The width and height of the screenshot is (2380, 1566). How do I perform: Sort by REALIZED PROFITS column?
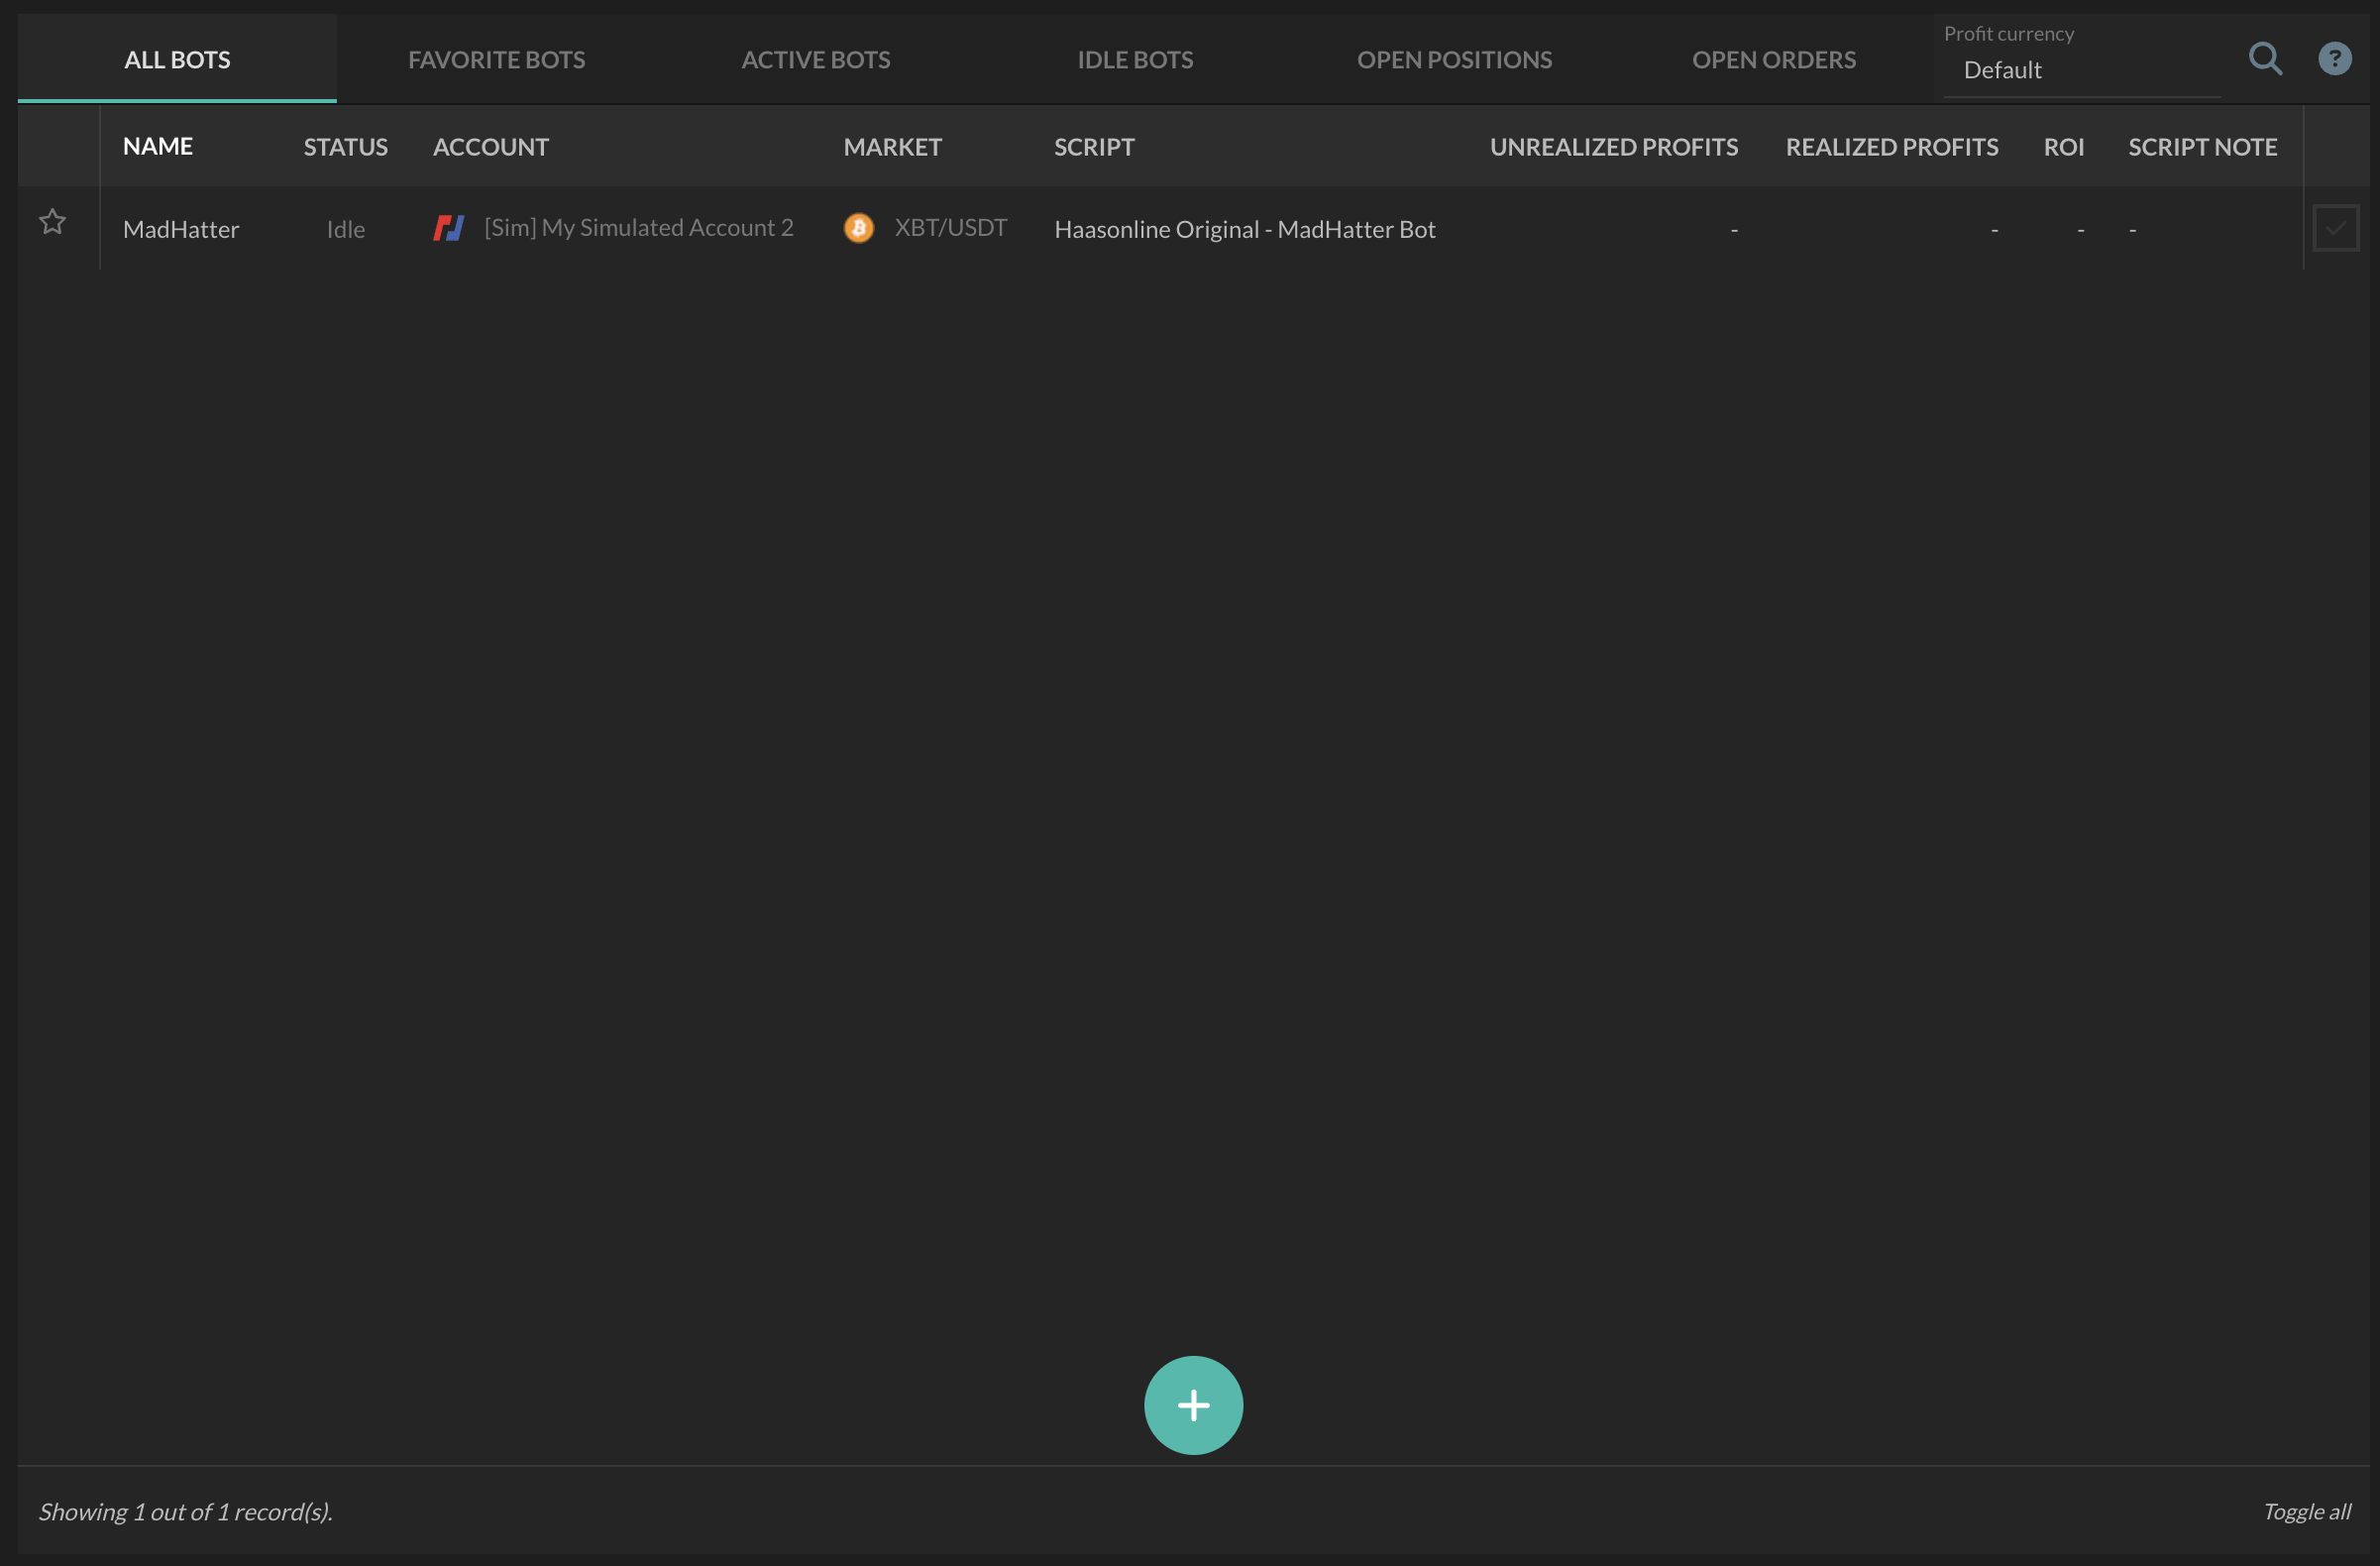[x=1892, y=146]
